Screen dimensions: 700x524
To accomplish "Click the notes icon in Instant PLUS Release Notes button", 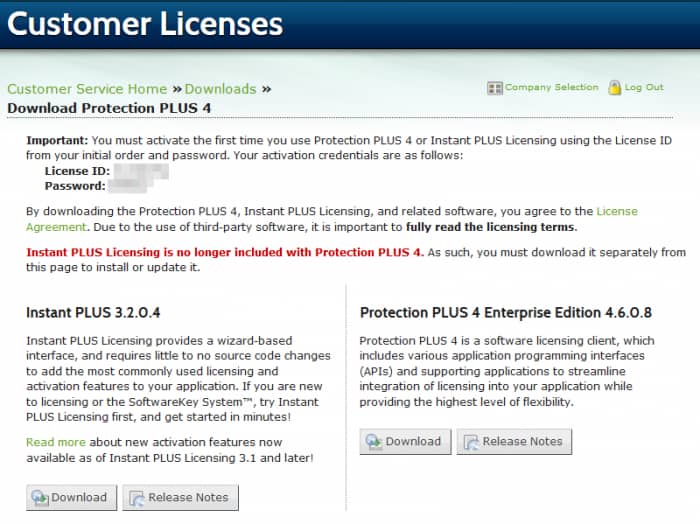I will coord(137,498).
